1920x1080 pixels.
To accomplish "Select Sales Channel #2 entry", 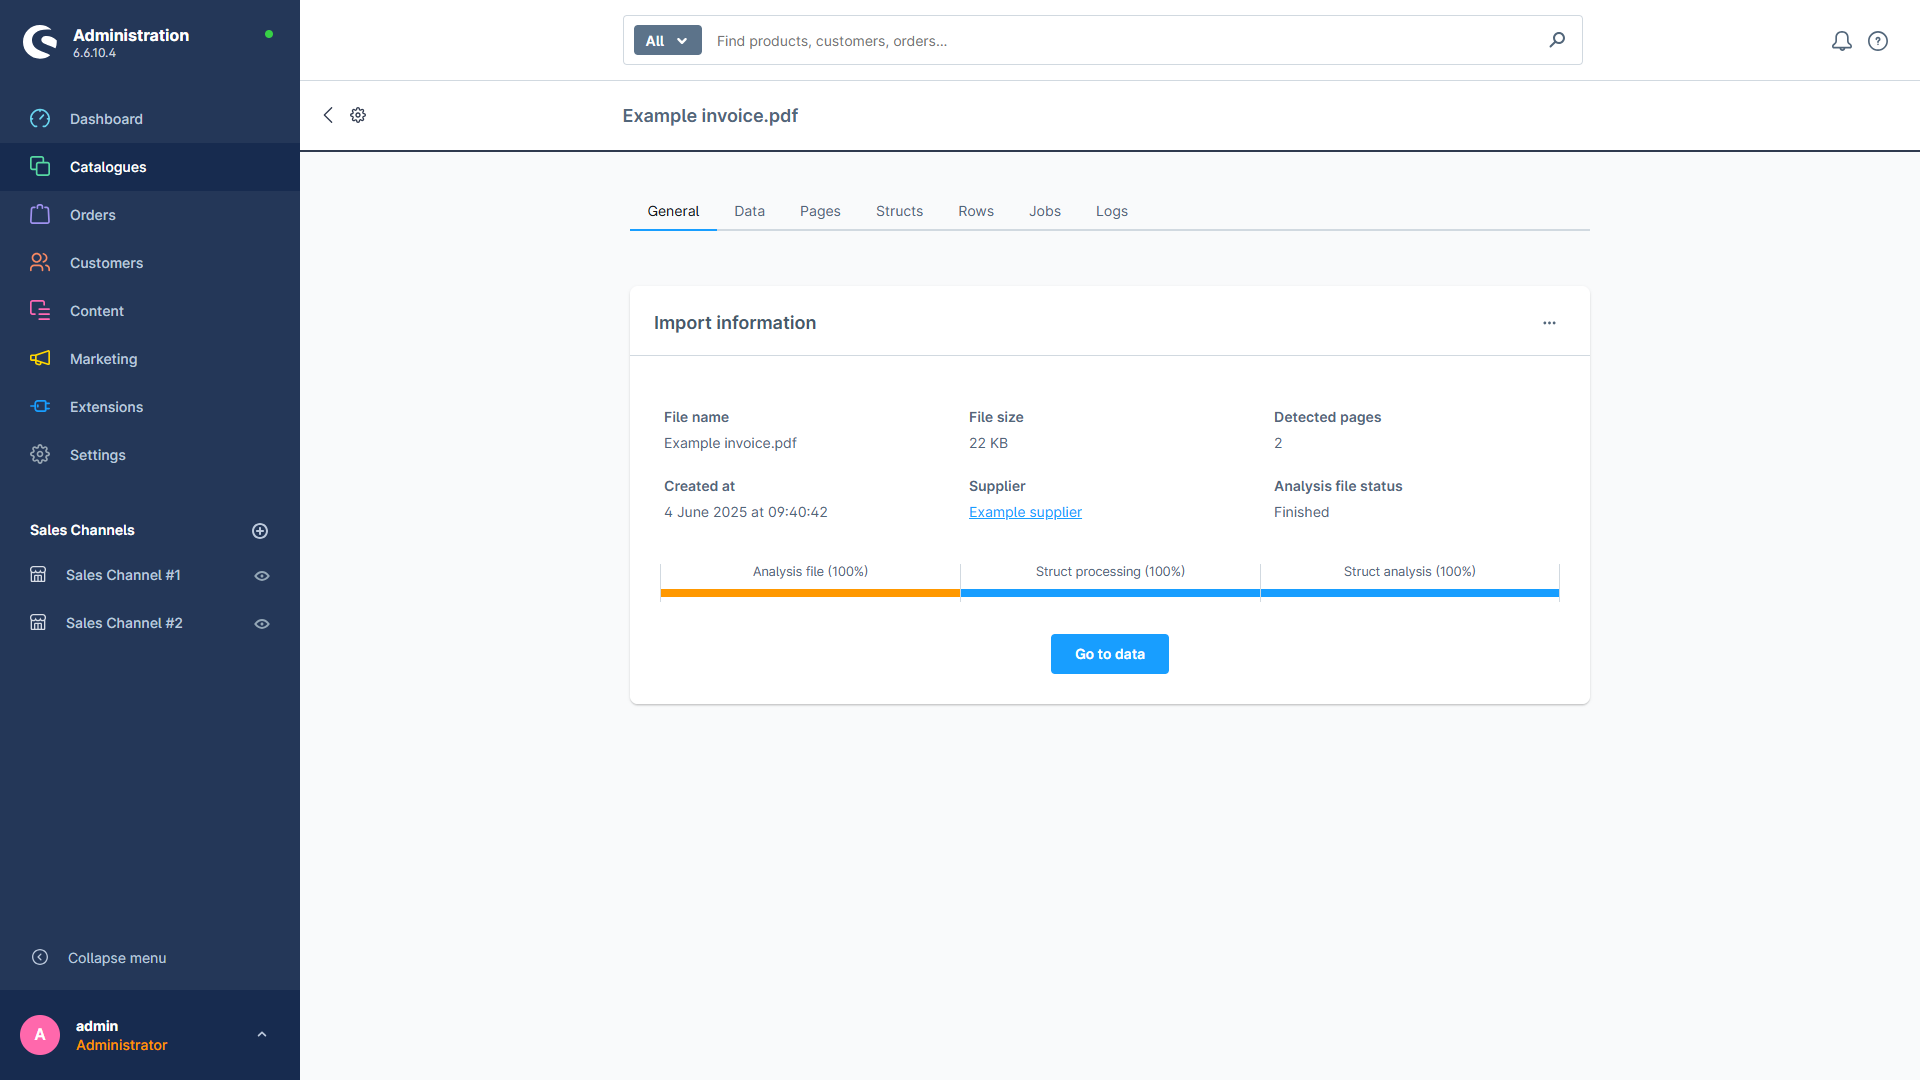I will pyautogui.click(x=124, y=623).
